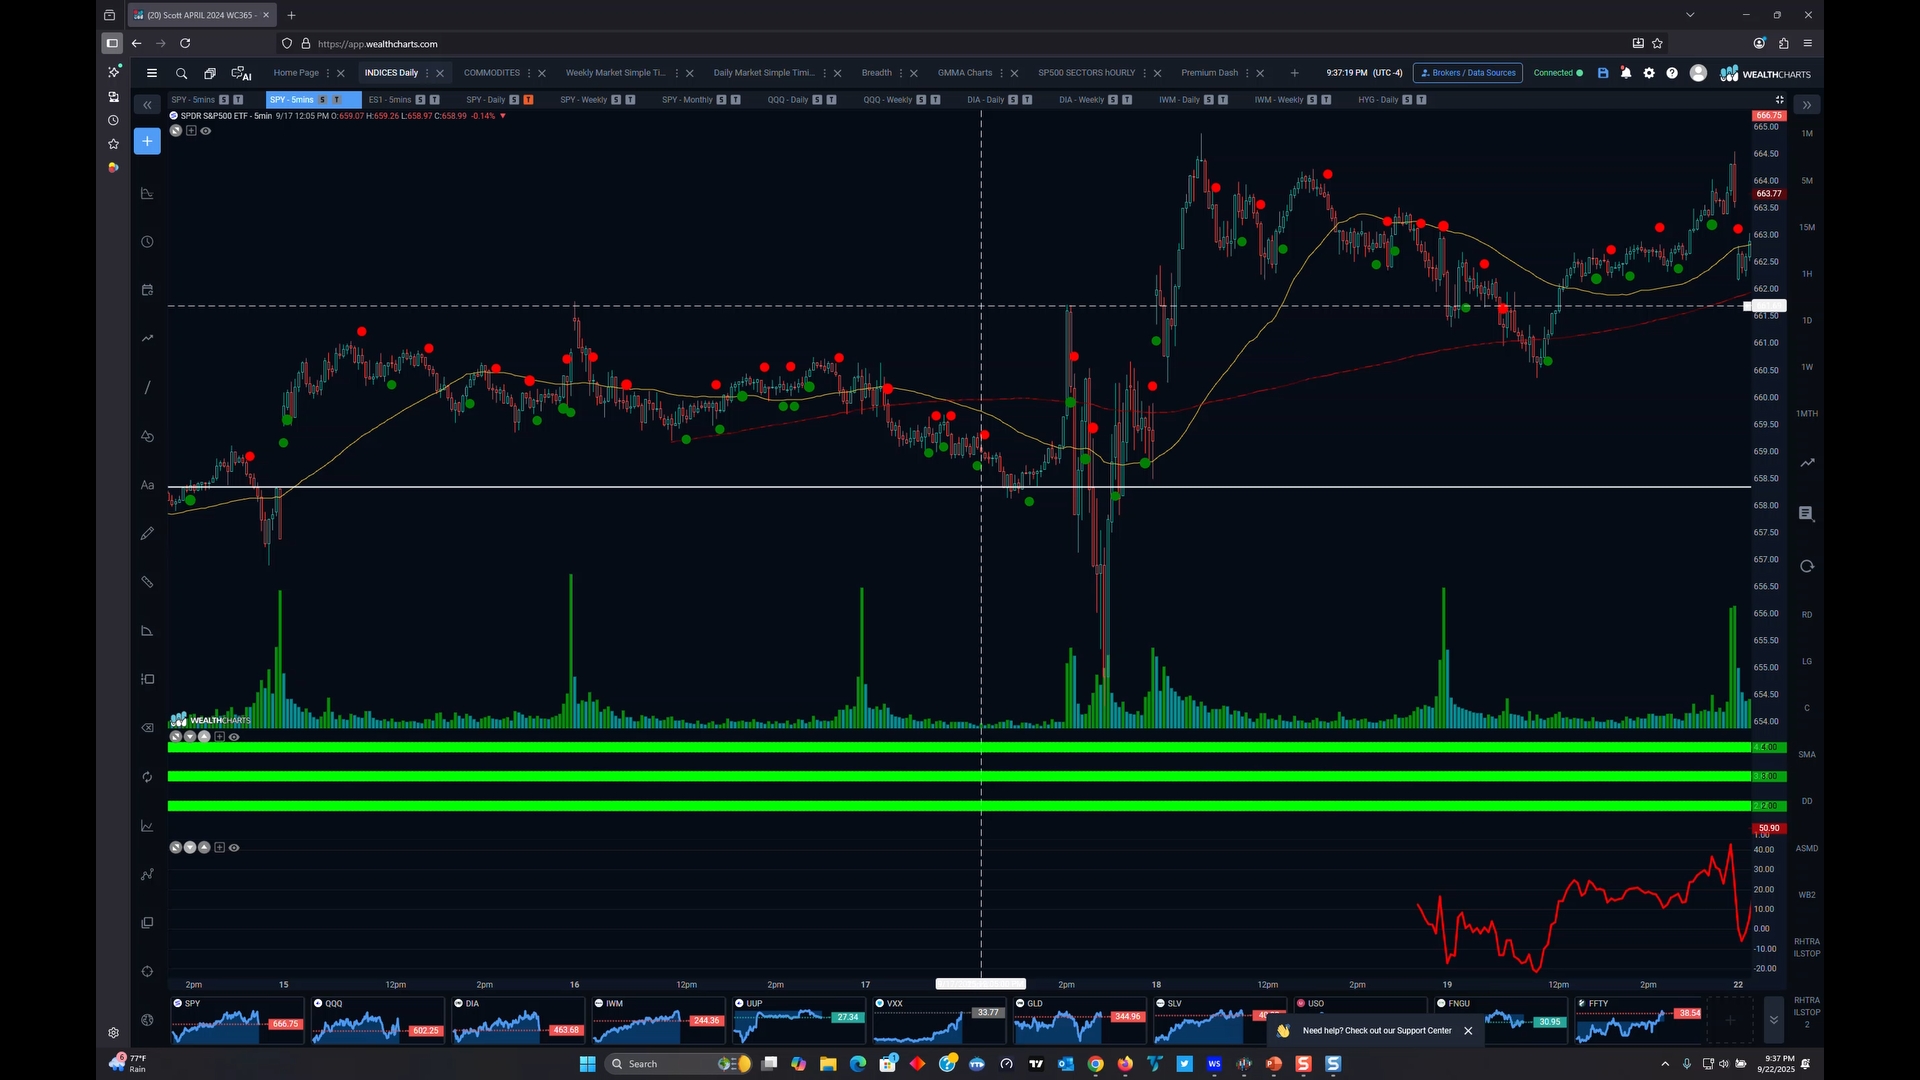This screenshot has height=1080, width=1920.
Task: Open the options dots on INDICES Daily tab
Action: pyautogui.click(x=427, y=73)
